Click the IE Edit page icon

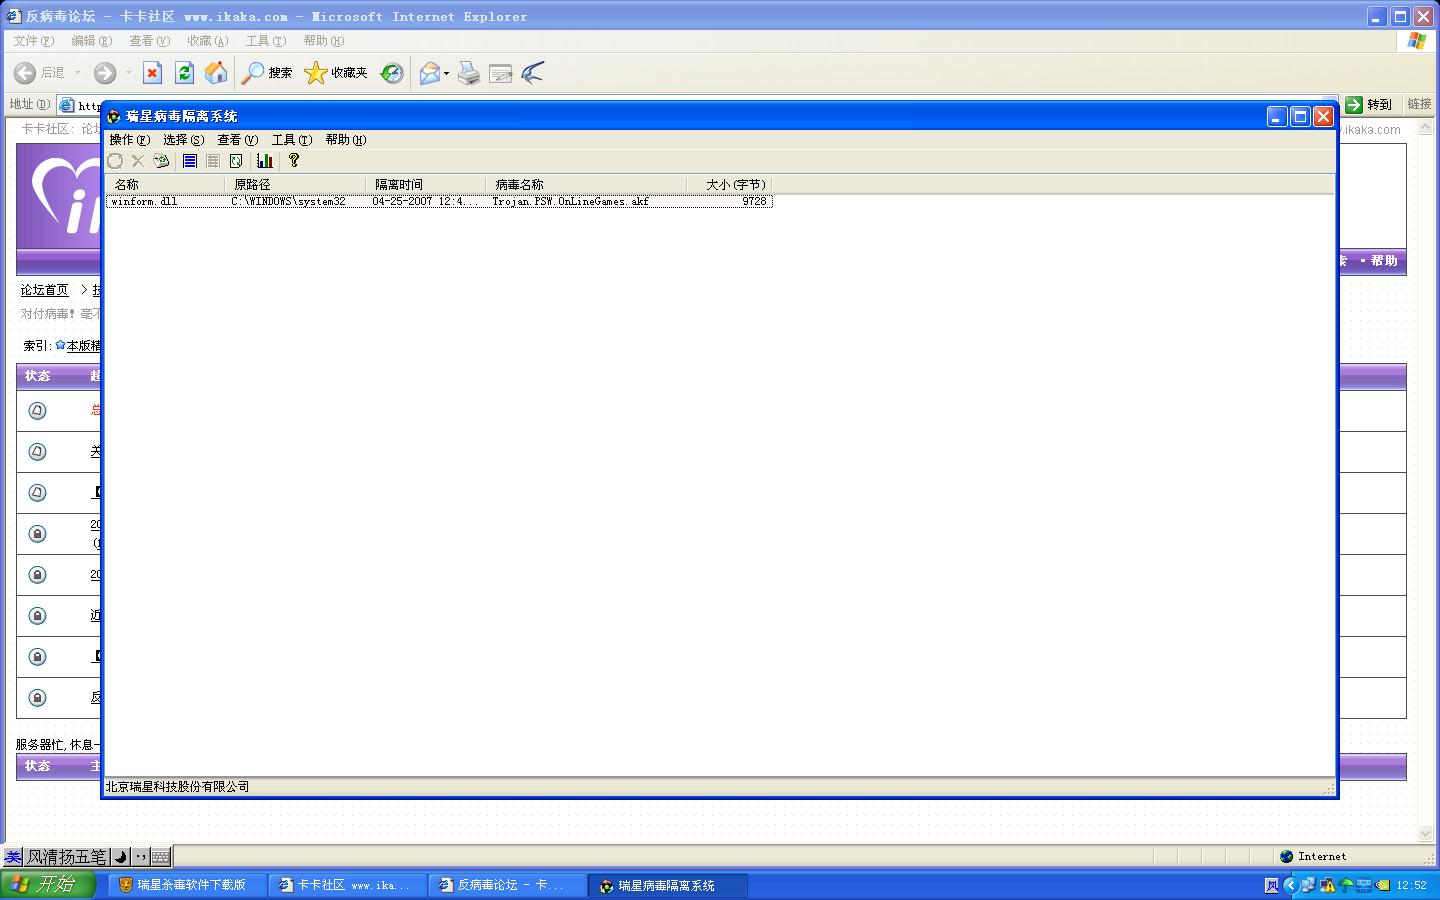(x=501, y=73)
